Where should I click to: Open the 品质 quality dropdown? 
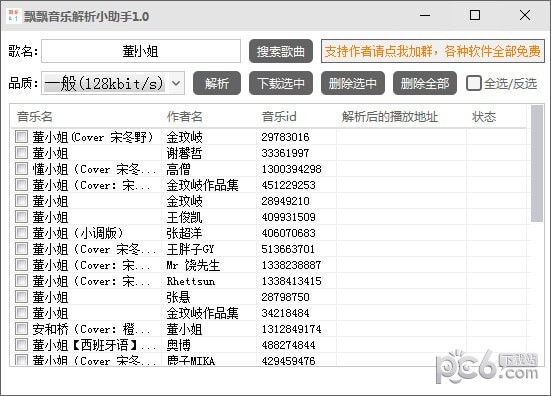click(x=113, y=83)
